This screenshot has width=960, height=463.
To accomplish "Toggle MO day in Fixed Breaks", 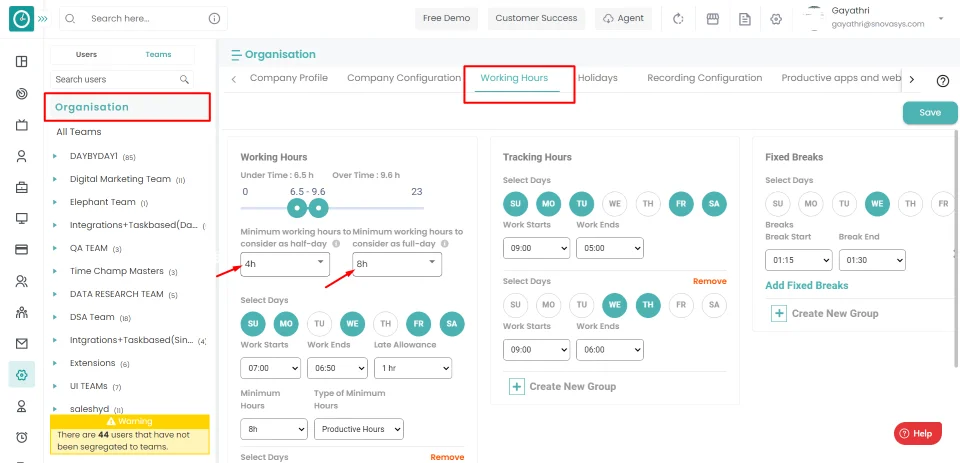I will pyautogui.click(x=811, y=204).
